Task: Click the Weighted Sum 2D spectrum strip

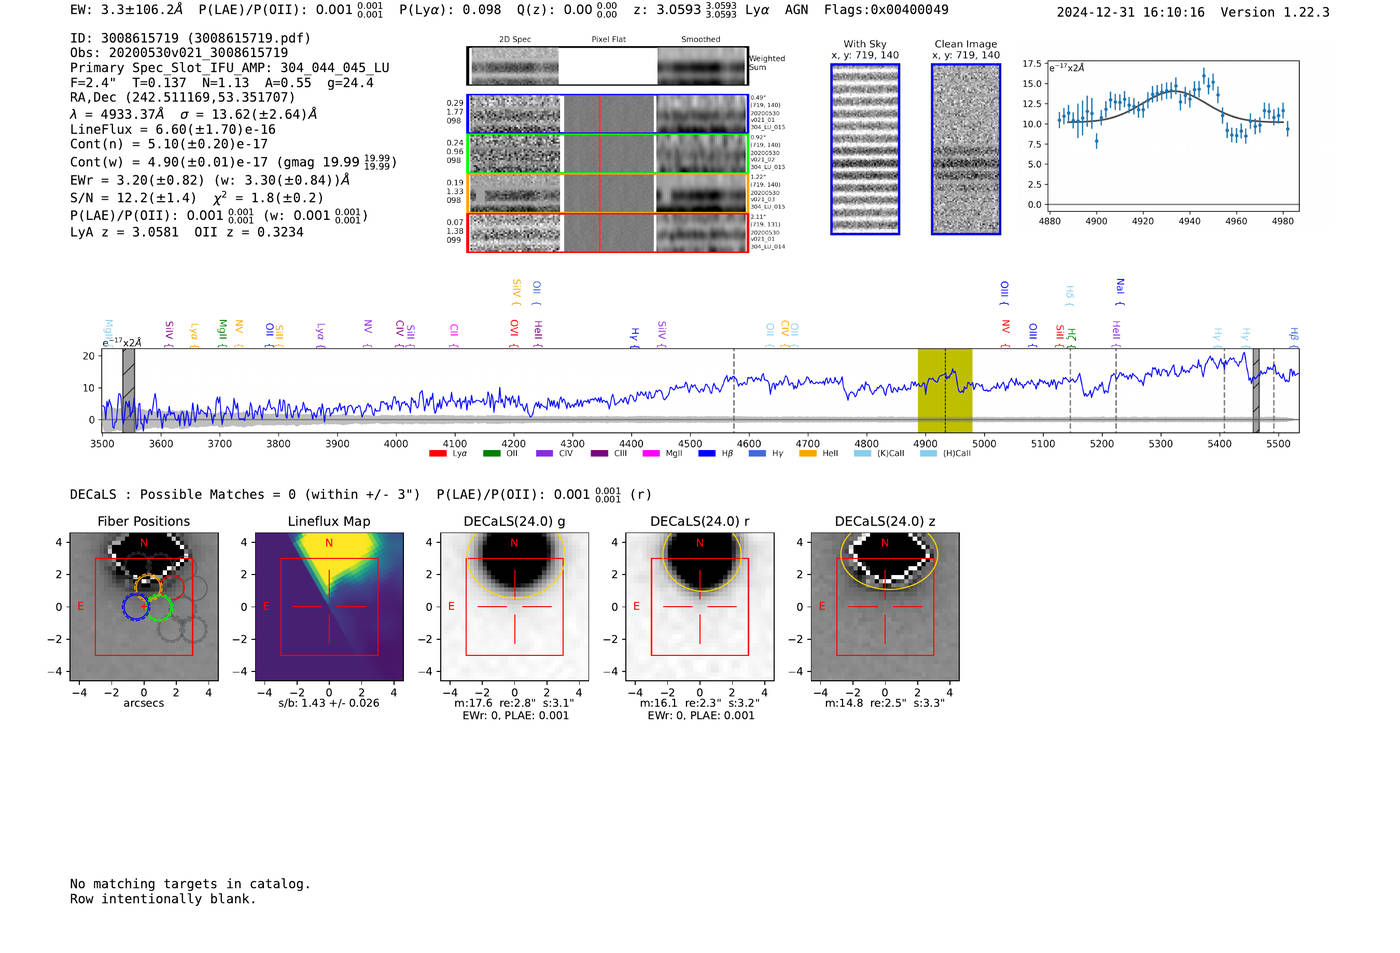Action: click(x=607, y=66)
